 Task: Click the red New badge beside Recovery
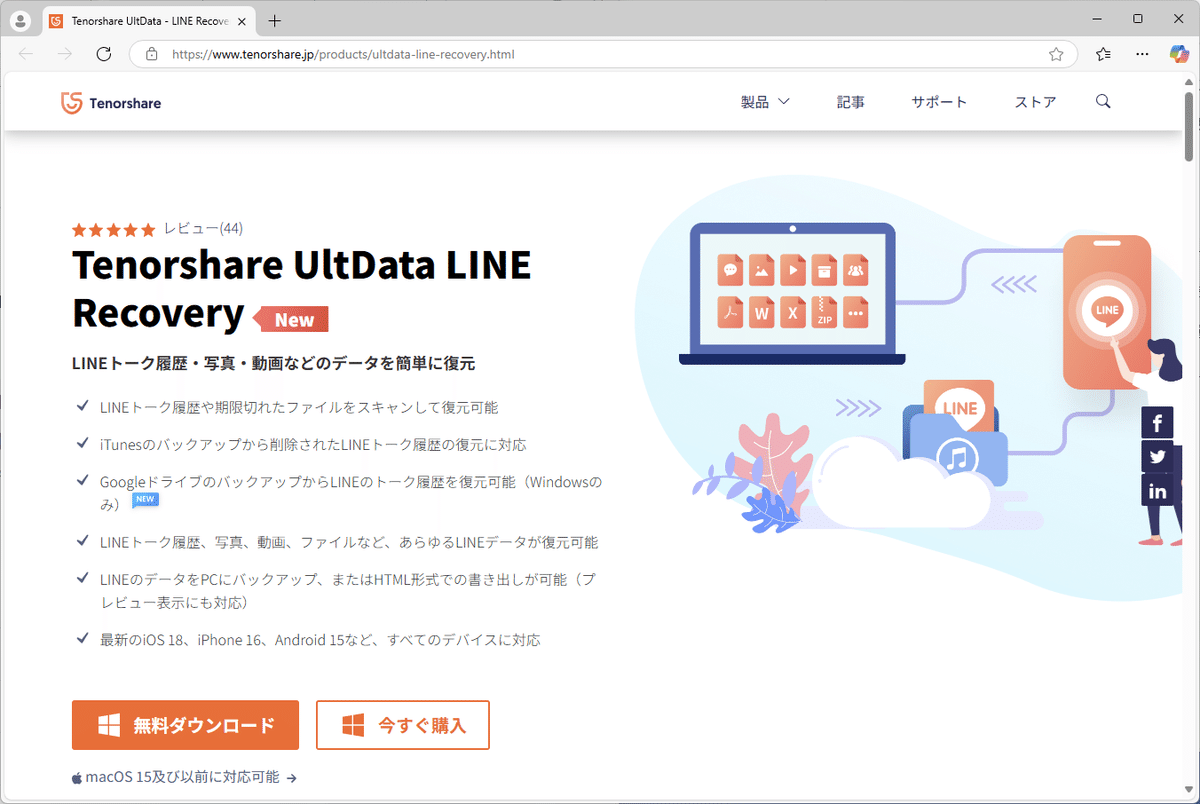coord(290,320)
